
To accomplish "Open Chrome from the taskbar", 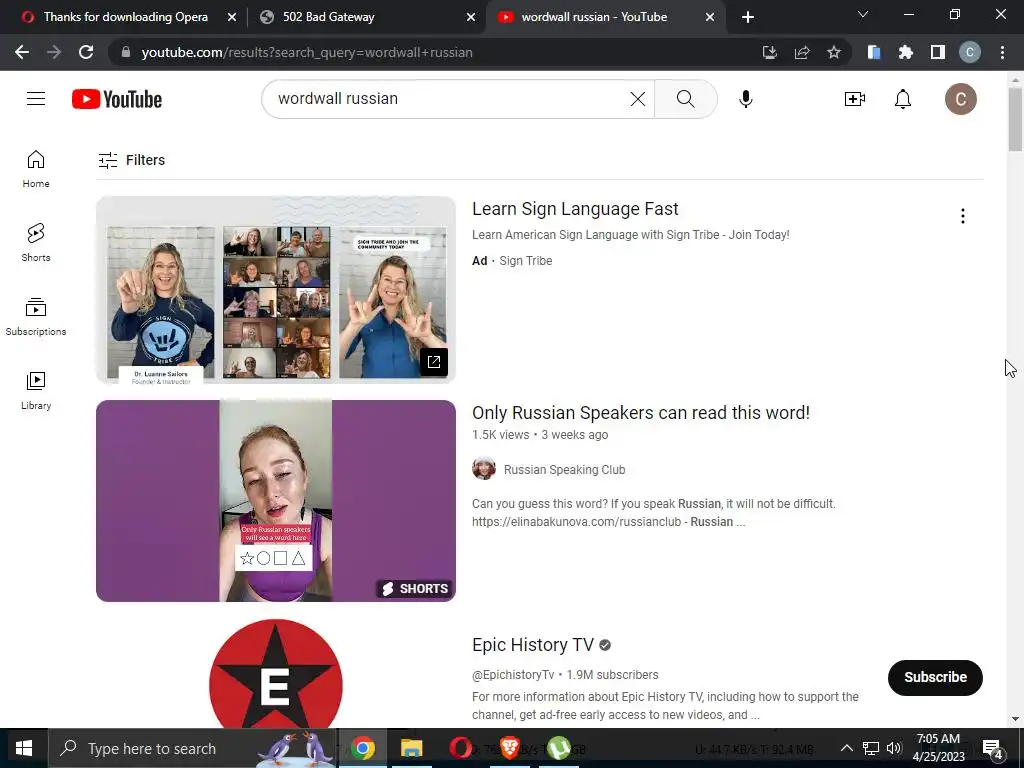I will click(362, 748).
